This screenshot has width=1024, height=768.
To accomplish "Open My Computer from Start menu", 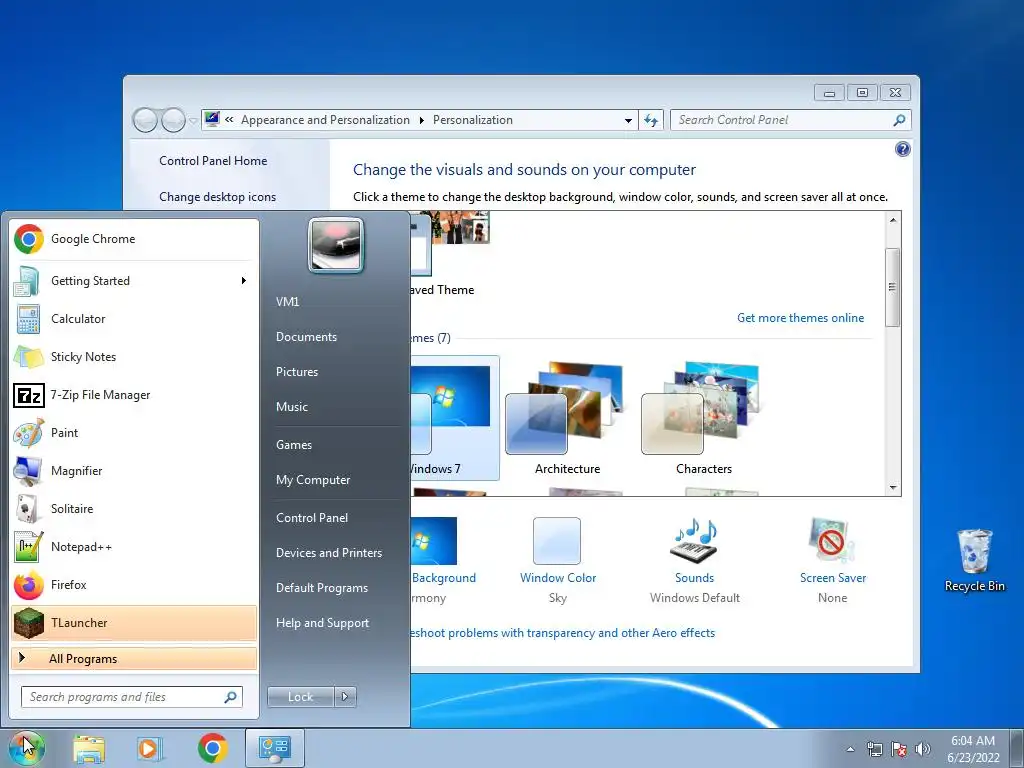I will tap(313, 480).
